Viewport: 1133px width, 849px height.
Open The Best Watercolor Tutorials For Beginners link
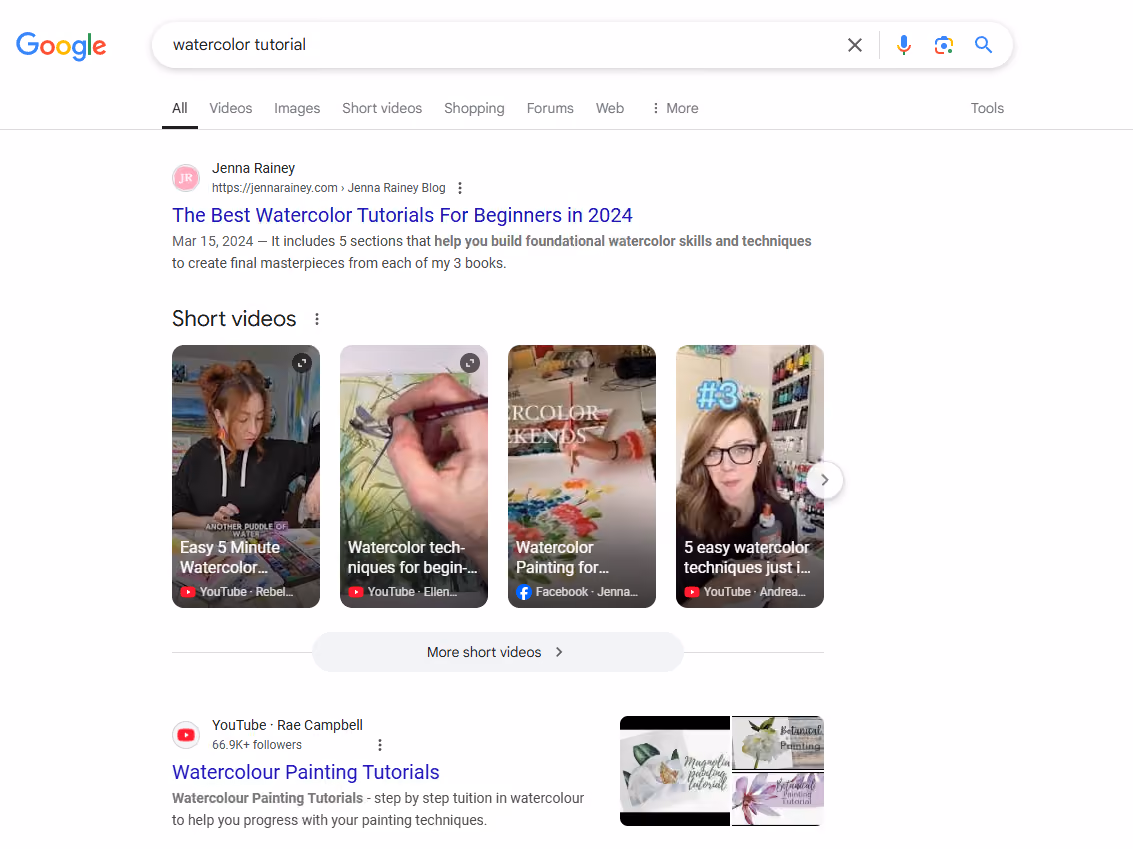(x=402, y=215)
